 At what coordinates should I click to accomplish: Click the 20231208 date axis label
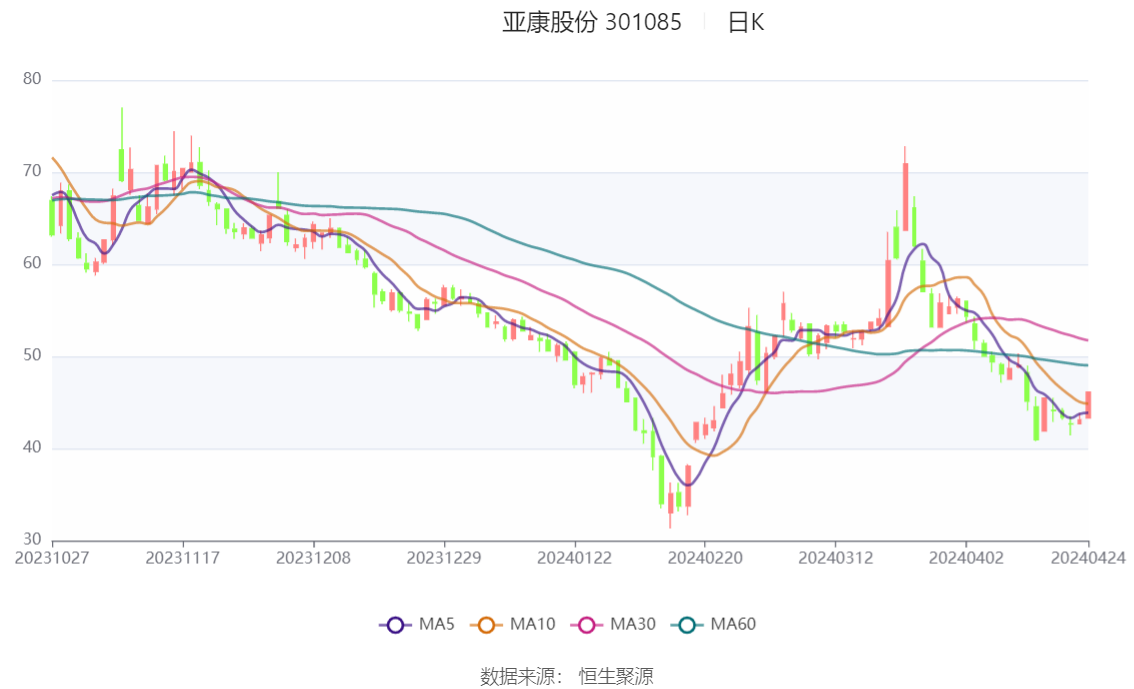(313, 557)
